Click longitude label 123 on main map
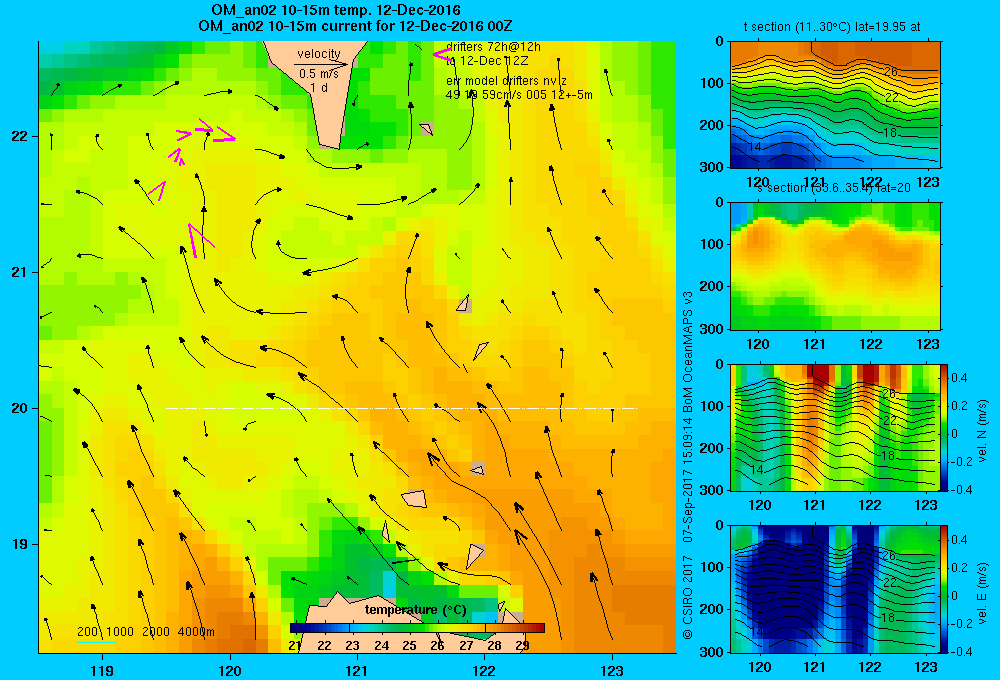 (x=612, y=670)
